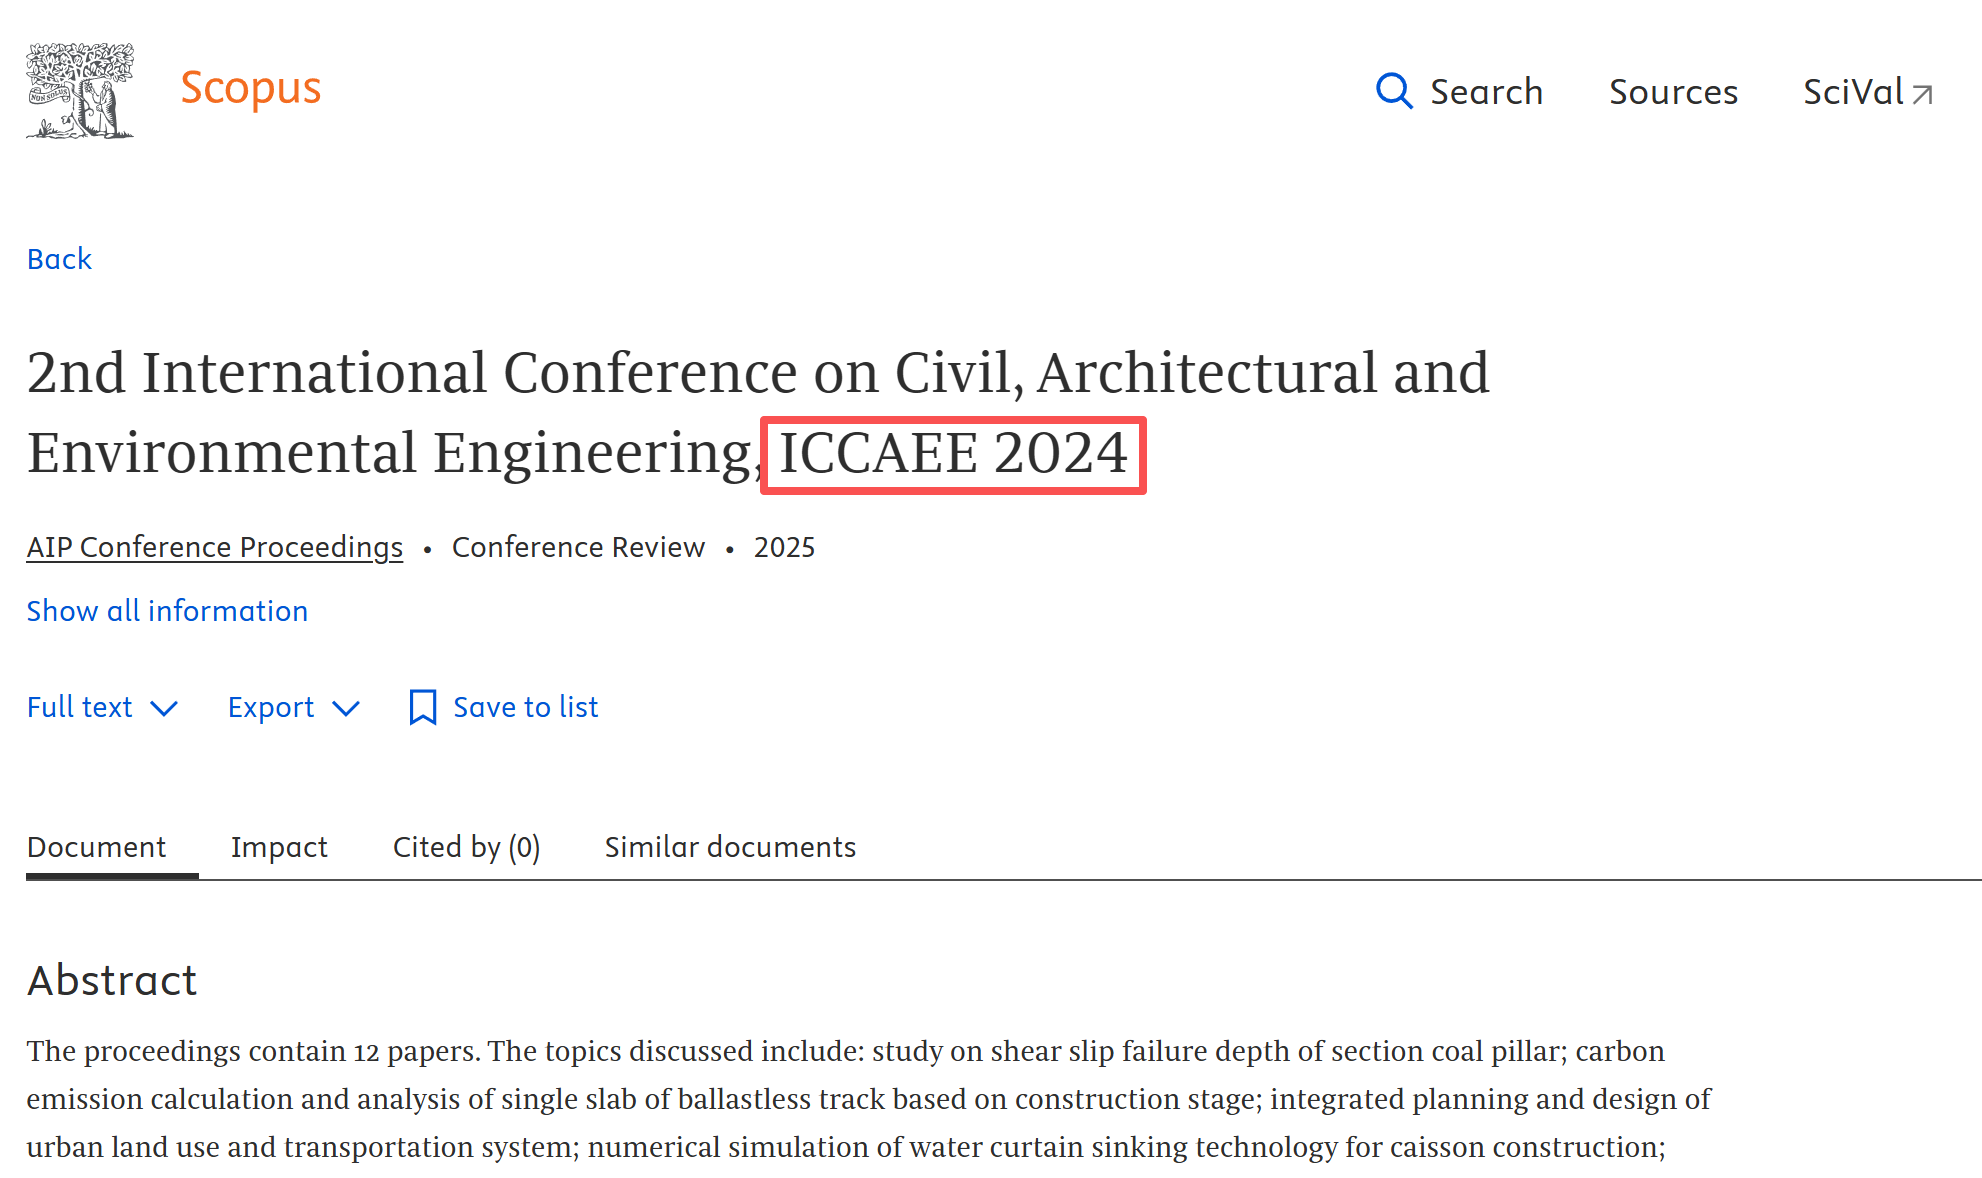The height and width of the screenshot is (1178, 1982).
Task: Open the Sources menu item
Action: point(1673,92)
